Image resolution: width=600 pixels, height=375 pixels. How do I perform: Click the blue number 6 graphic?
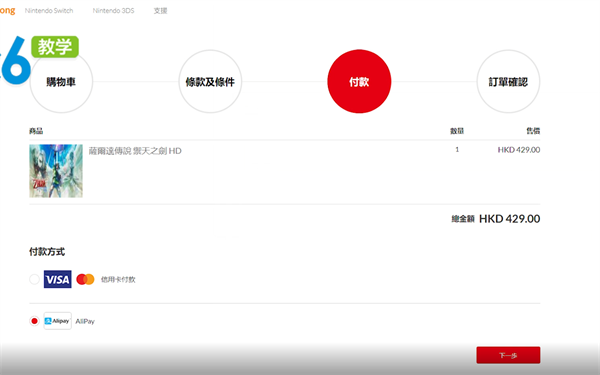coord(15,60)
